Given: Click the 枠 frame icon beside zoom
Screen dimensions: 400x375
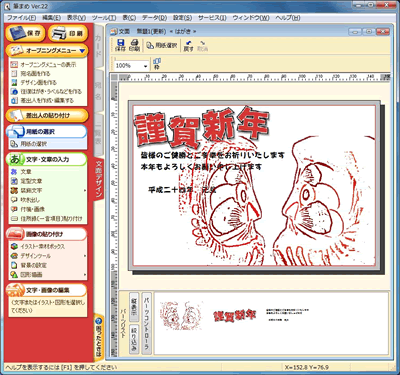Looking at the screenshot, I should pyautogui.click(x=157, y=64).
